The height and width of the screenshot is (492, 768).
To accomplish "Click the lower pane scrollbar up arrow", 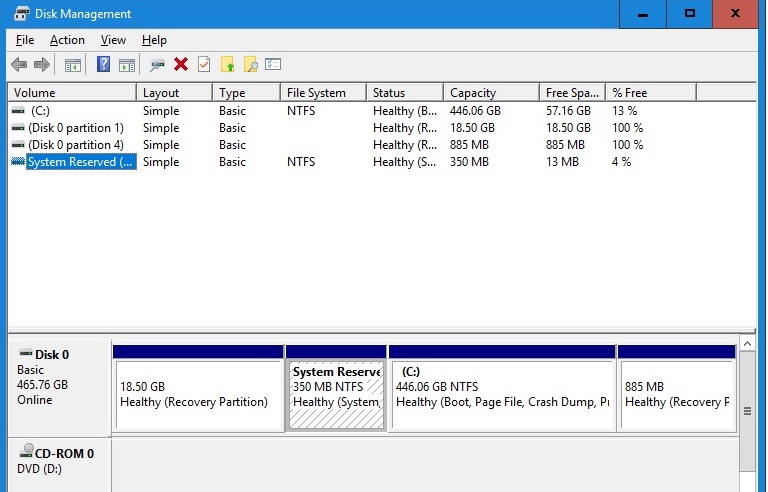I will [747, 344].
